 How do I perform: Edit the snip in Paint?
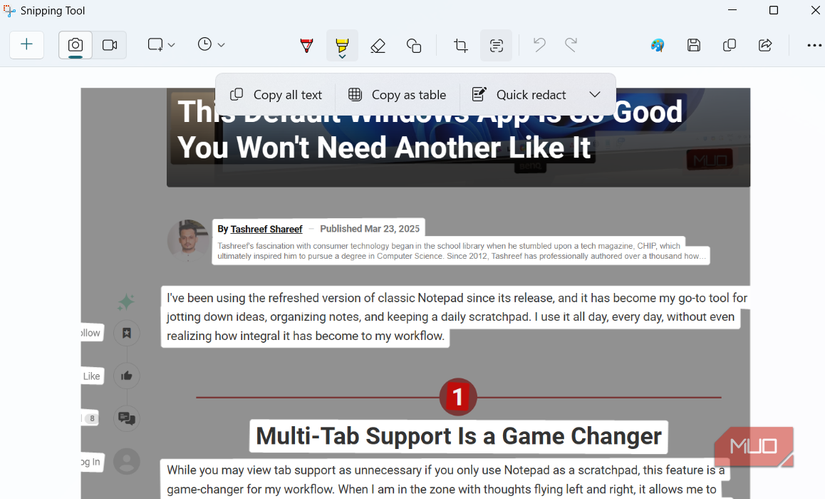pos(658,45)
